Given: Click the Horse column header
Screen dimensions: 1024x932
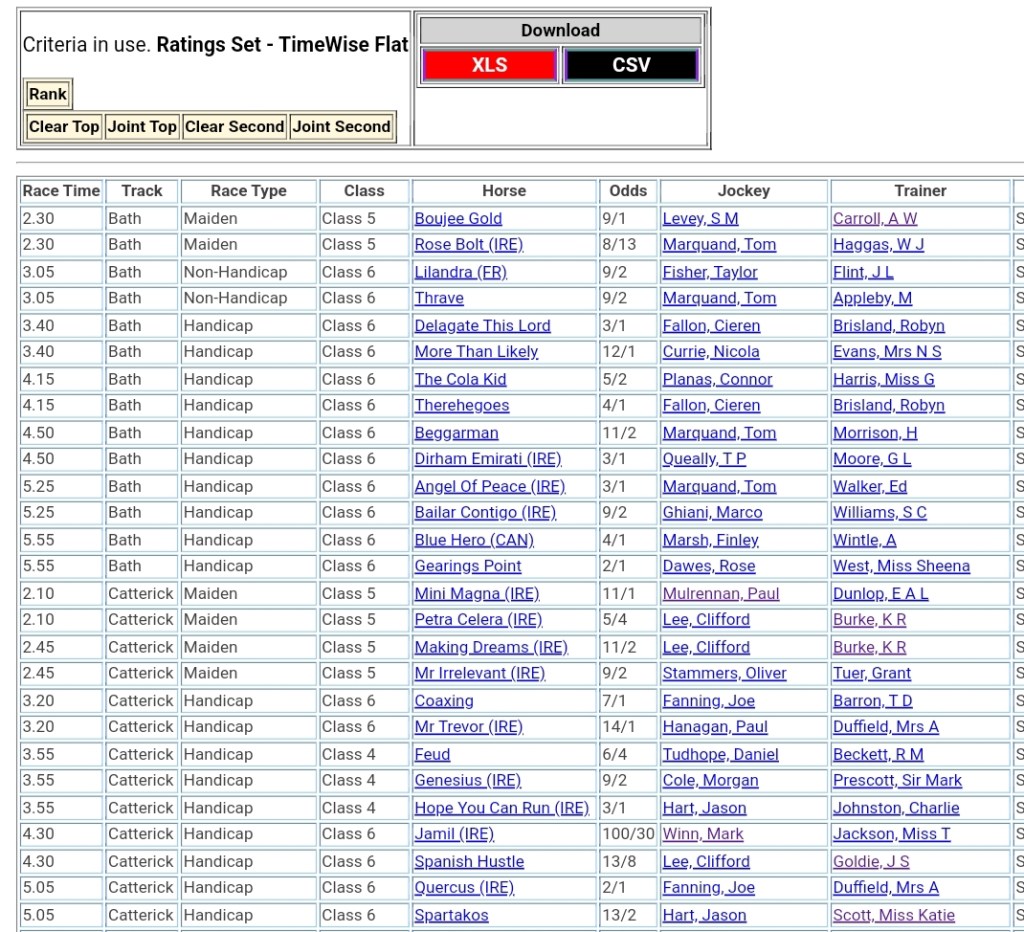Looking at the screenshot, I should click(x=503, y=191).
